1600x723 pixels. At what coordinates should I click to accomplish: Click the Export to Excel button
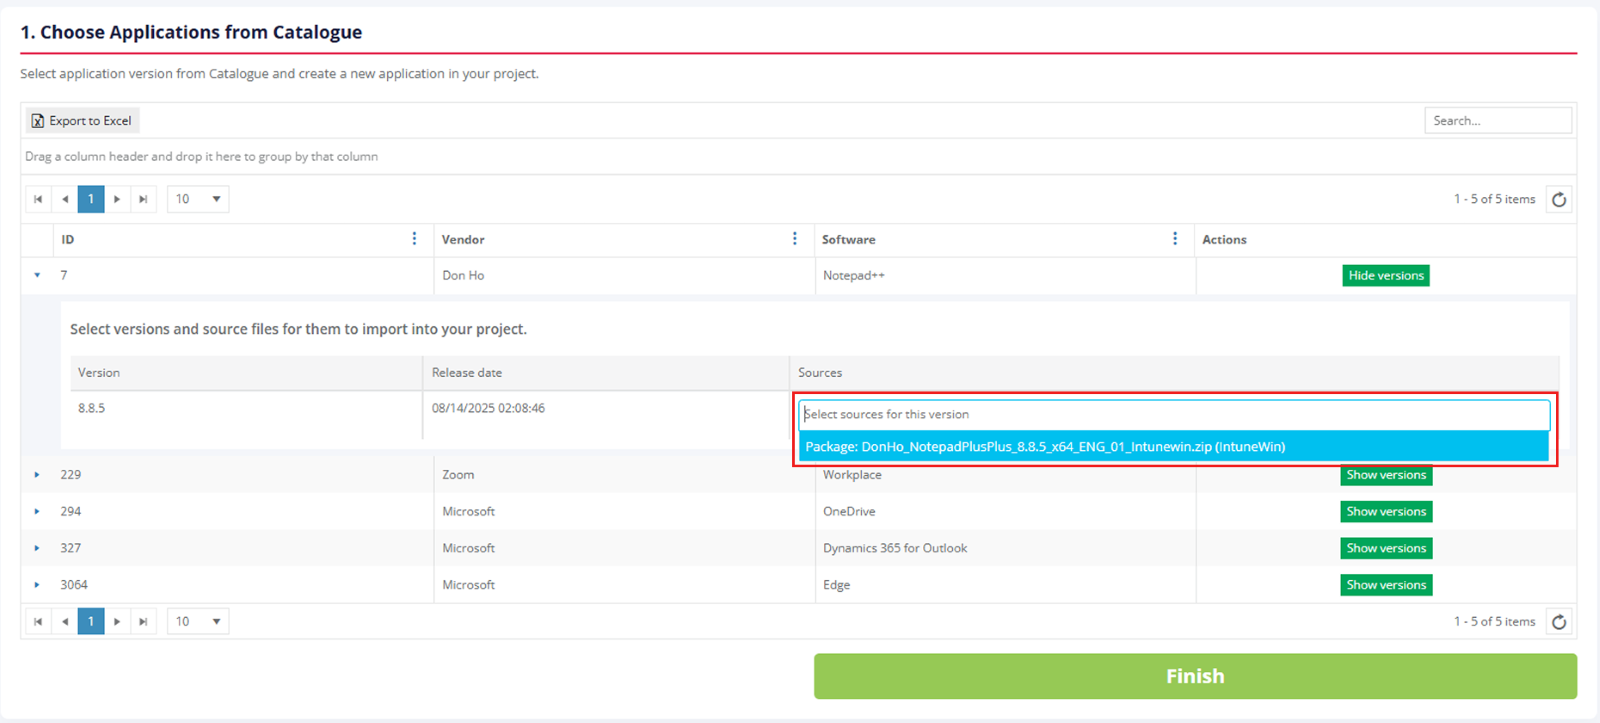click(x=82, y=121)
